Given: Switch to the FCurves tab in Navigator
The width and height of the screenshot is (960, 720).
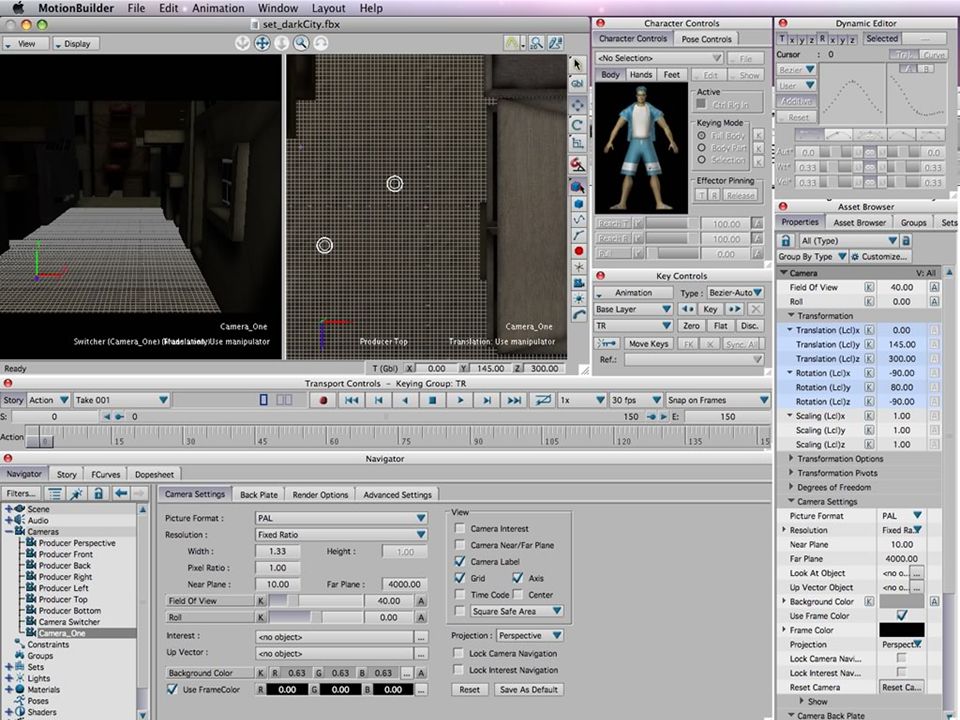Looking at the screenshot, I should click(x=106, y=474).
